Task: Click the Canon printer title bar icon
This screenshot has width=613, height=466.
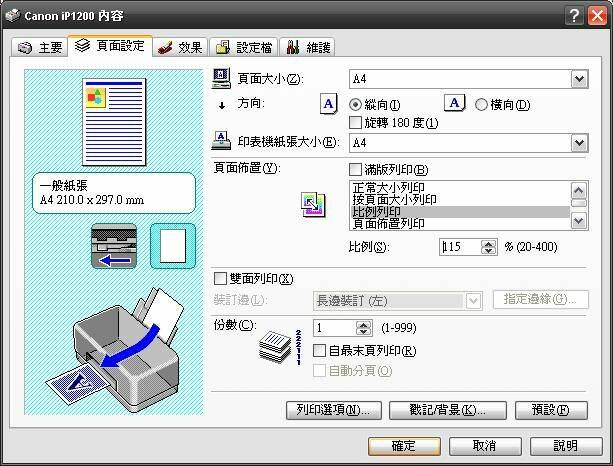Action: [x=13, y=15]
